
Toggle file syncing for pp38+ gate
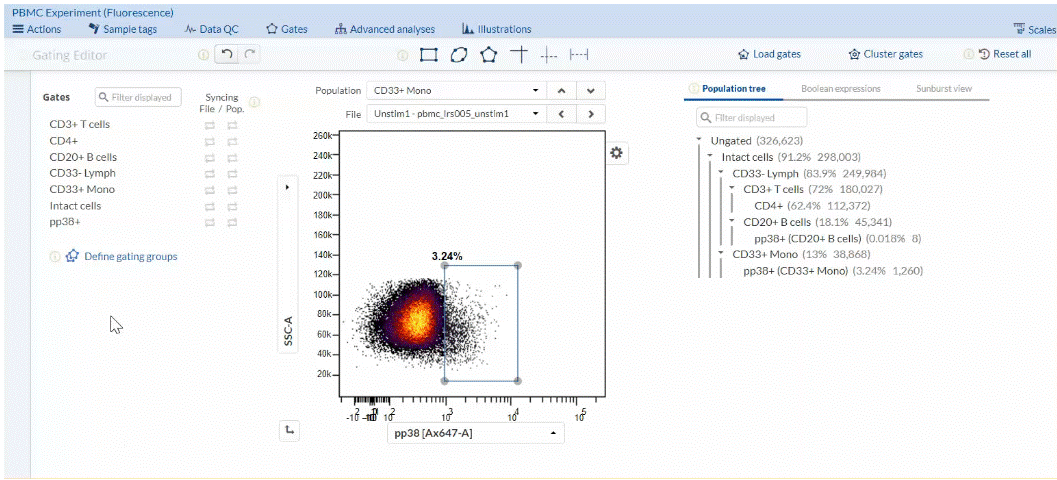coord(210,222)
